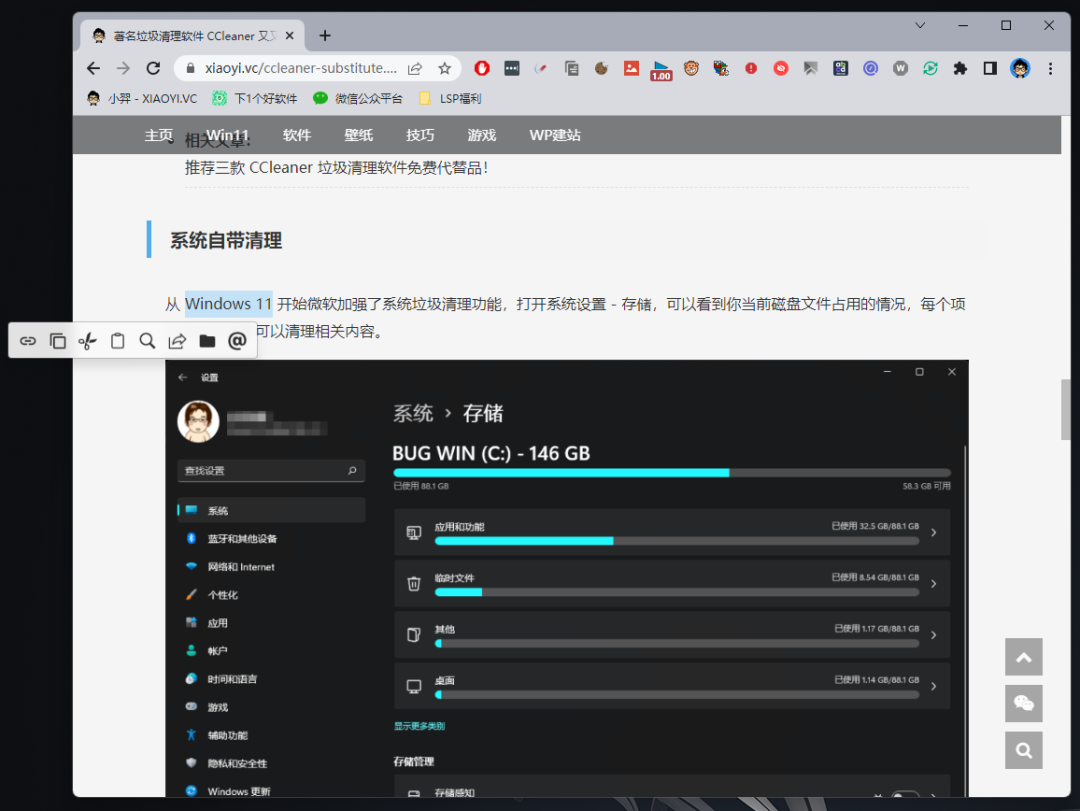Click the 1.00 speed extension icon

coord(661,70)
